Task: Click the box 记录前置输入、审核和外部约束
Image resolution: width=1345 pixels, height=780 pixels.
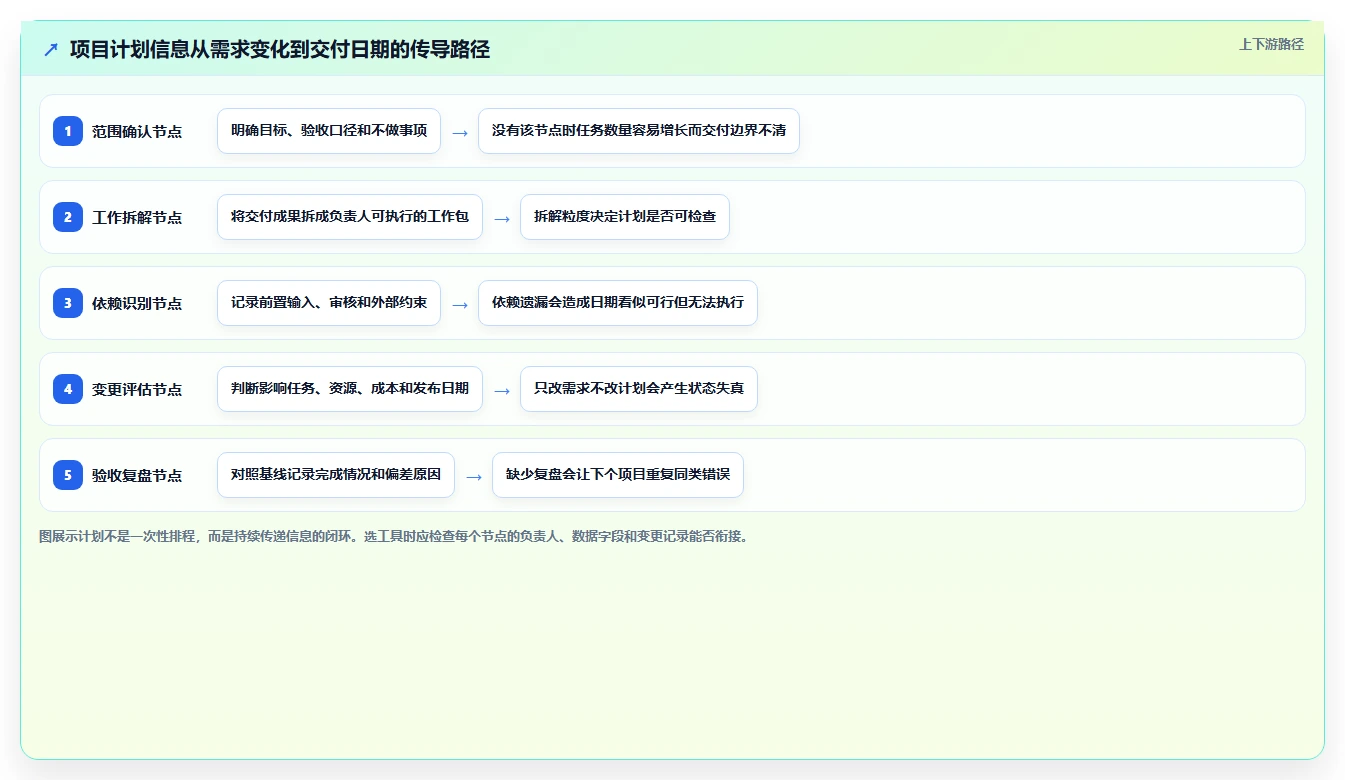Action: coord(329,303)
